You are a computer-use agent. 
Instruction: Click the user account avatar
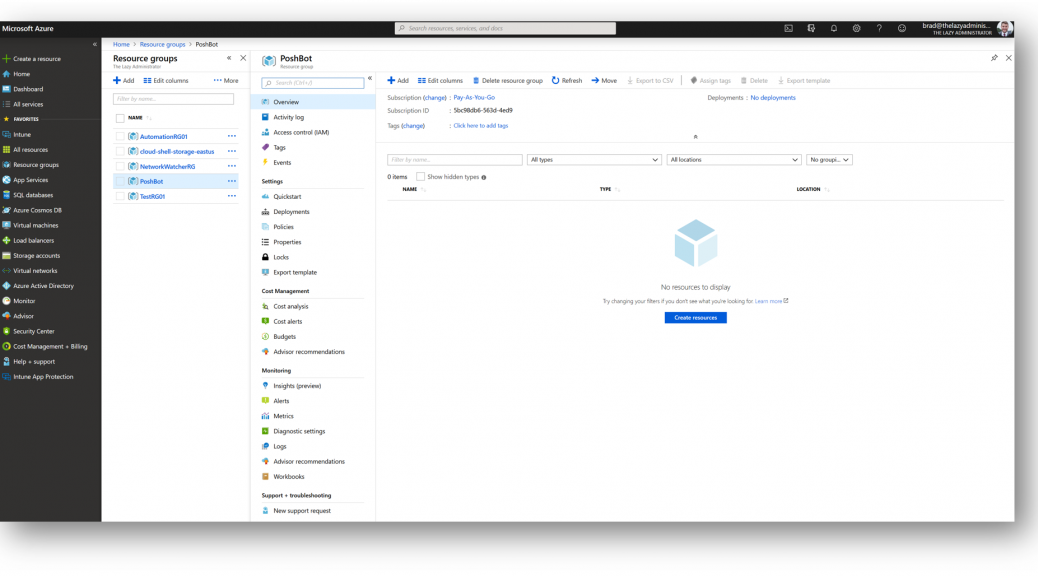tap(1004, 28)
